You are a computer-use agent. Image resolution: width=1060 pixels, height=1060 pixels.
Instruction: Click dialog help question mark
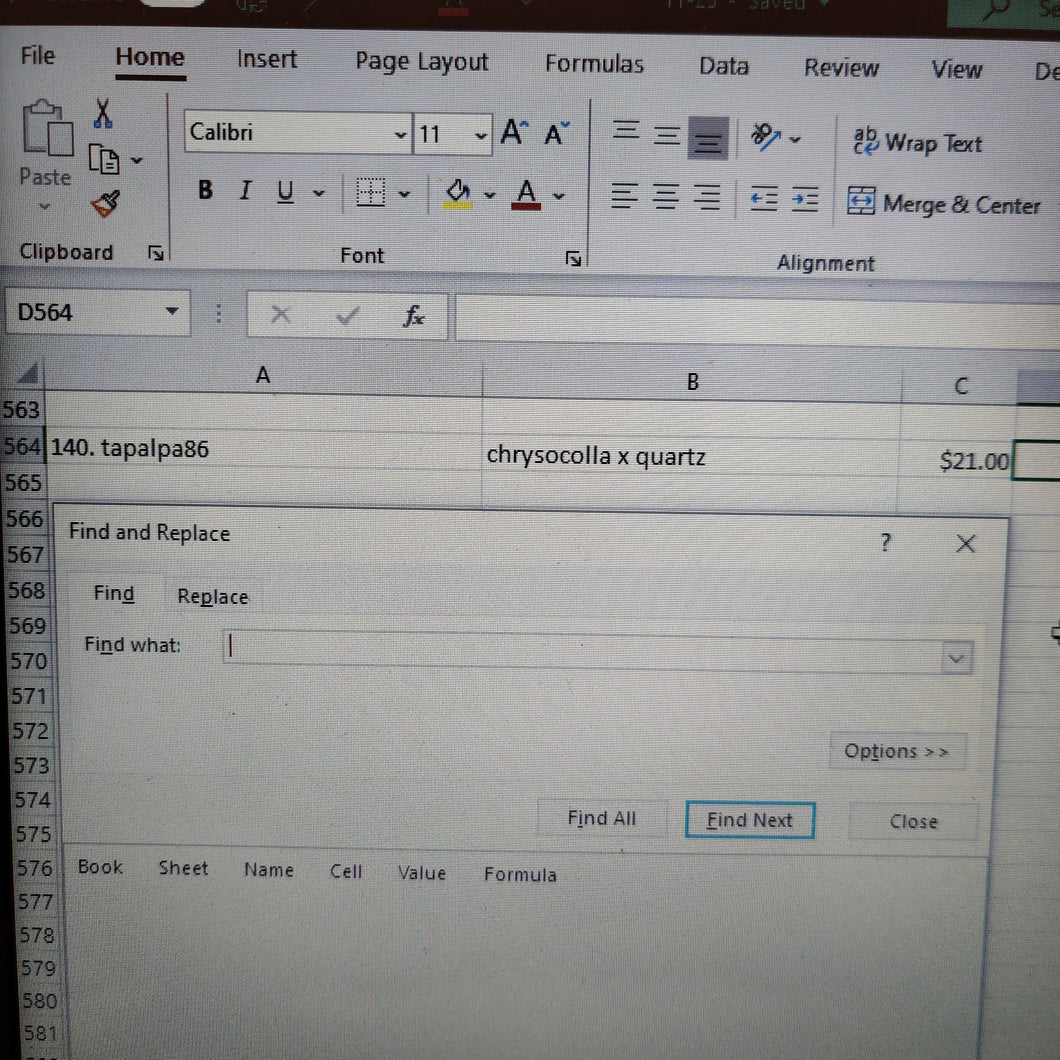pos(886,542)
